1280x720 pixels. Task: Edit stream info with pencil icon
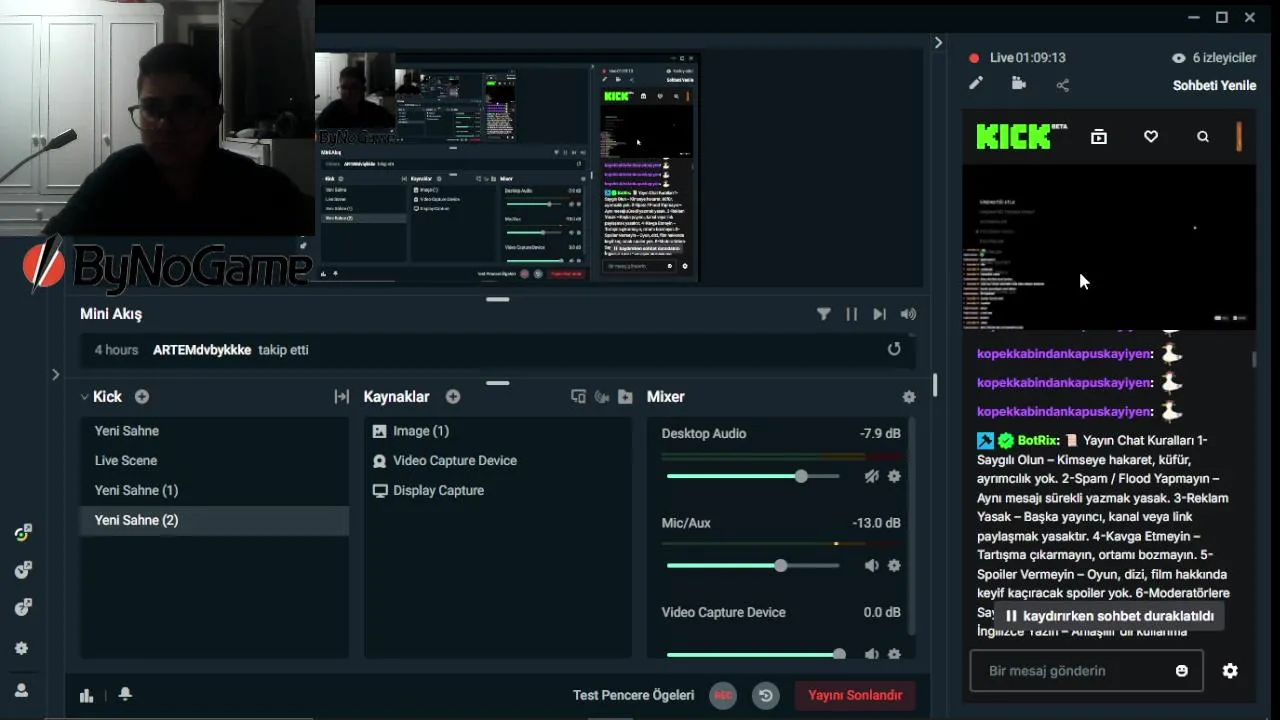click(976, 84)
